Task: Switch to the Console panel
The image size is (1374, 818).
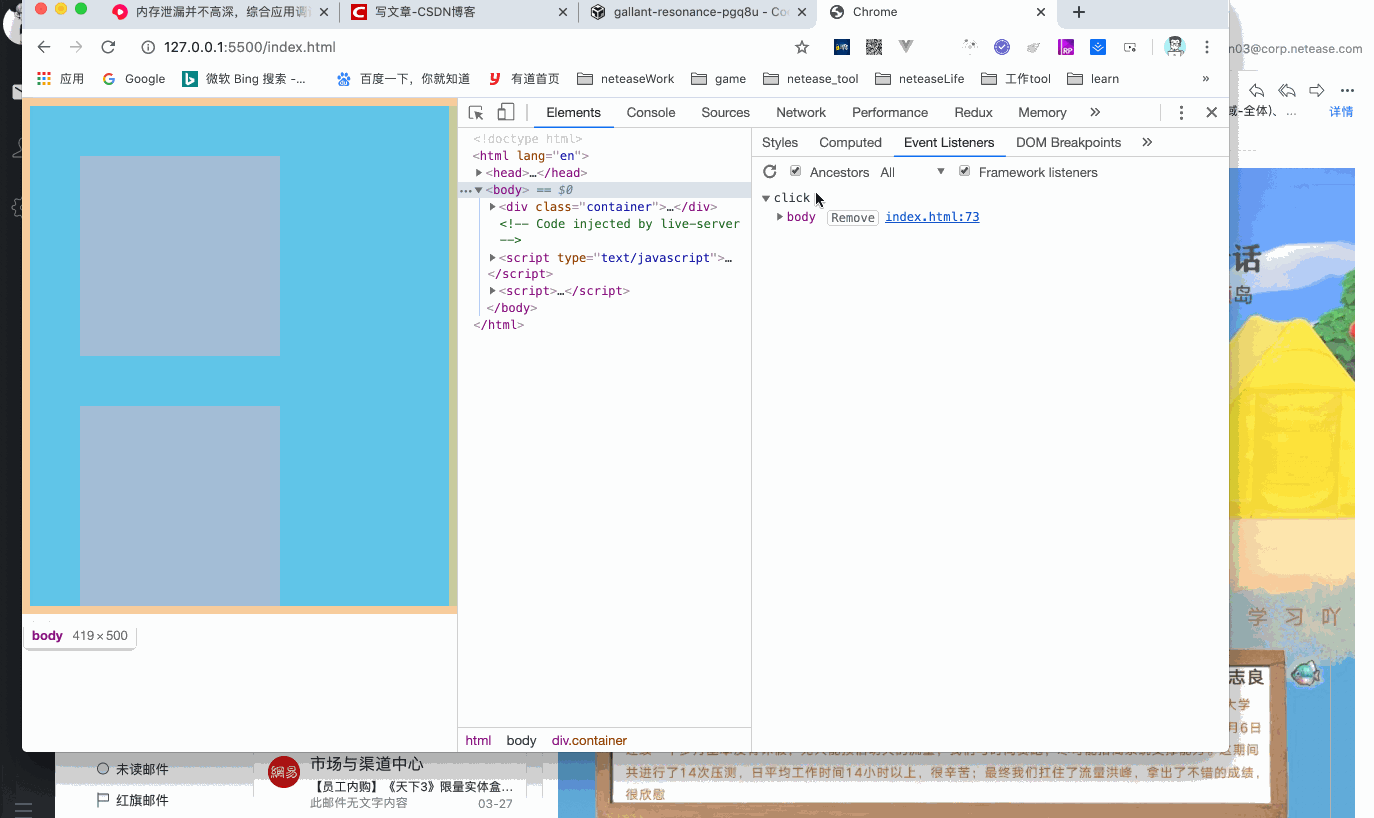Action: coord(651,112)
